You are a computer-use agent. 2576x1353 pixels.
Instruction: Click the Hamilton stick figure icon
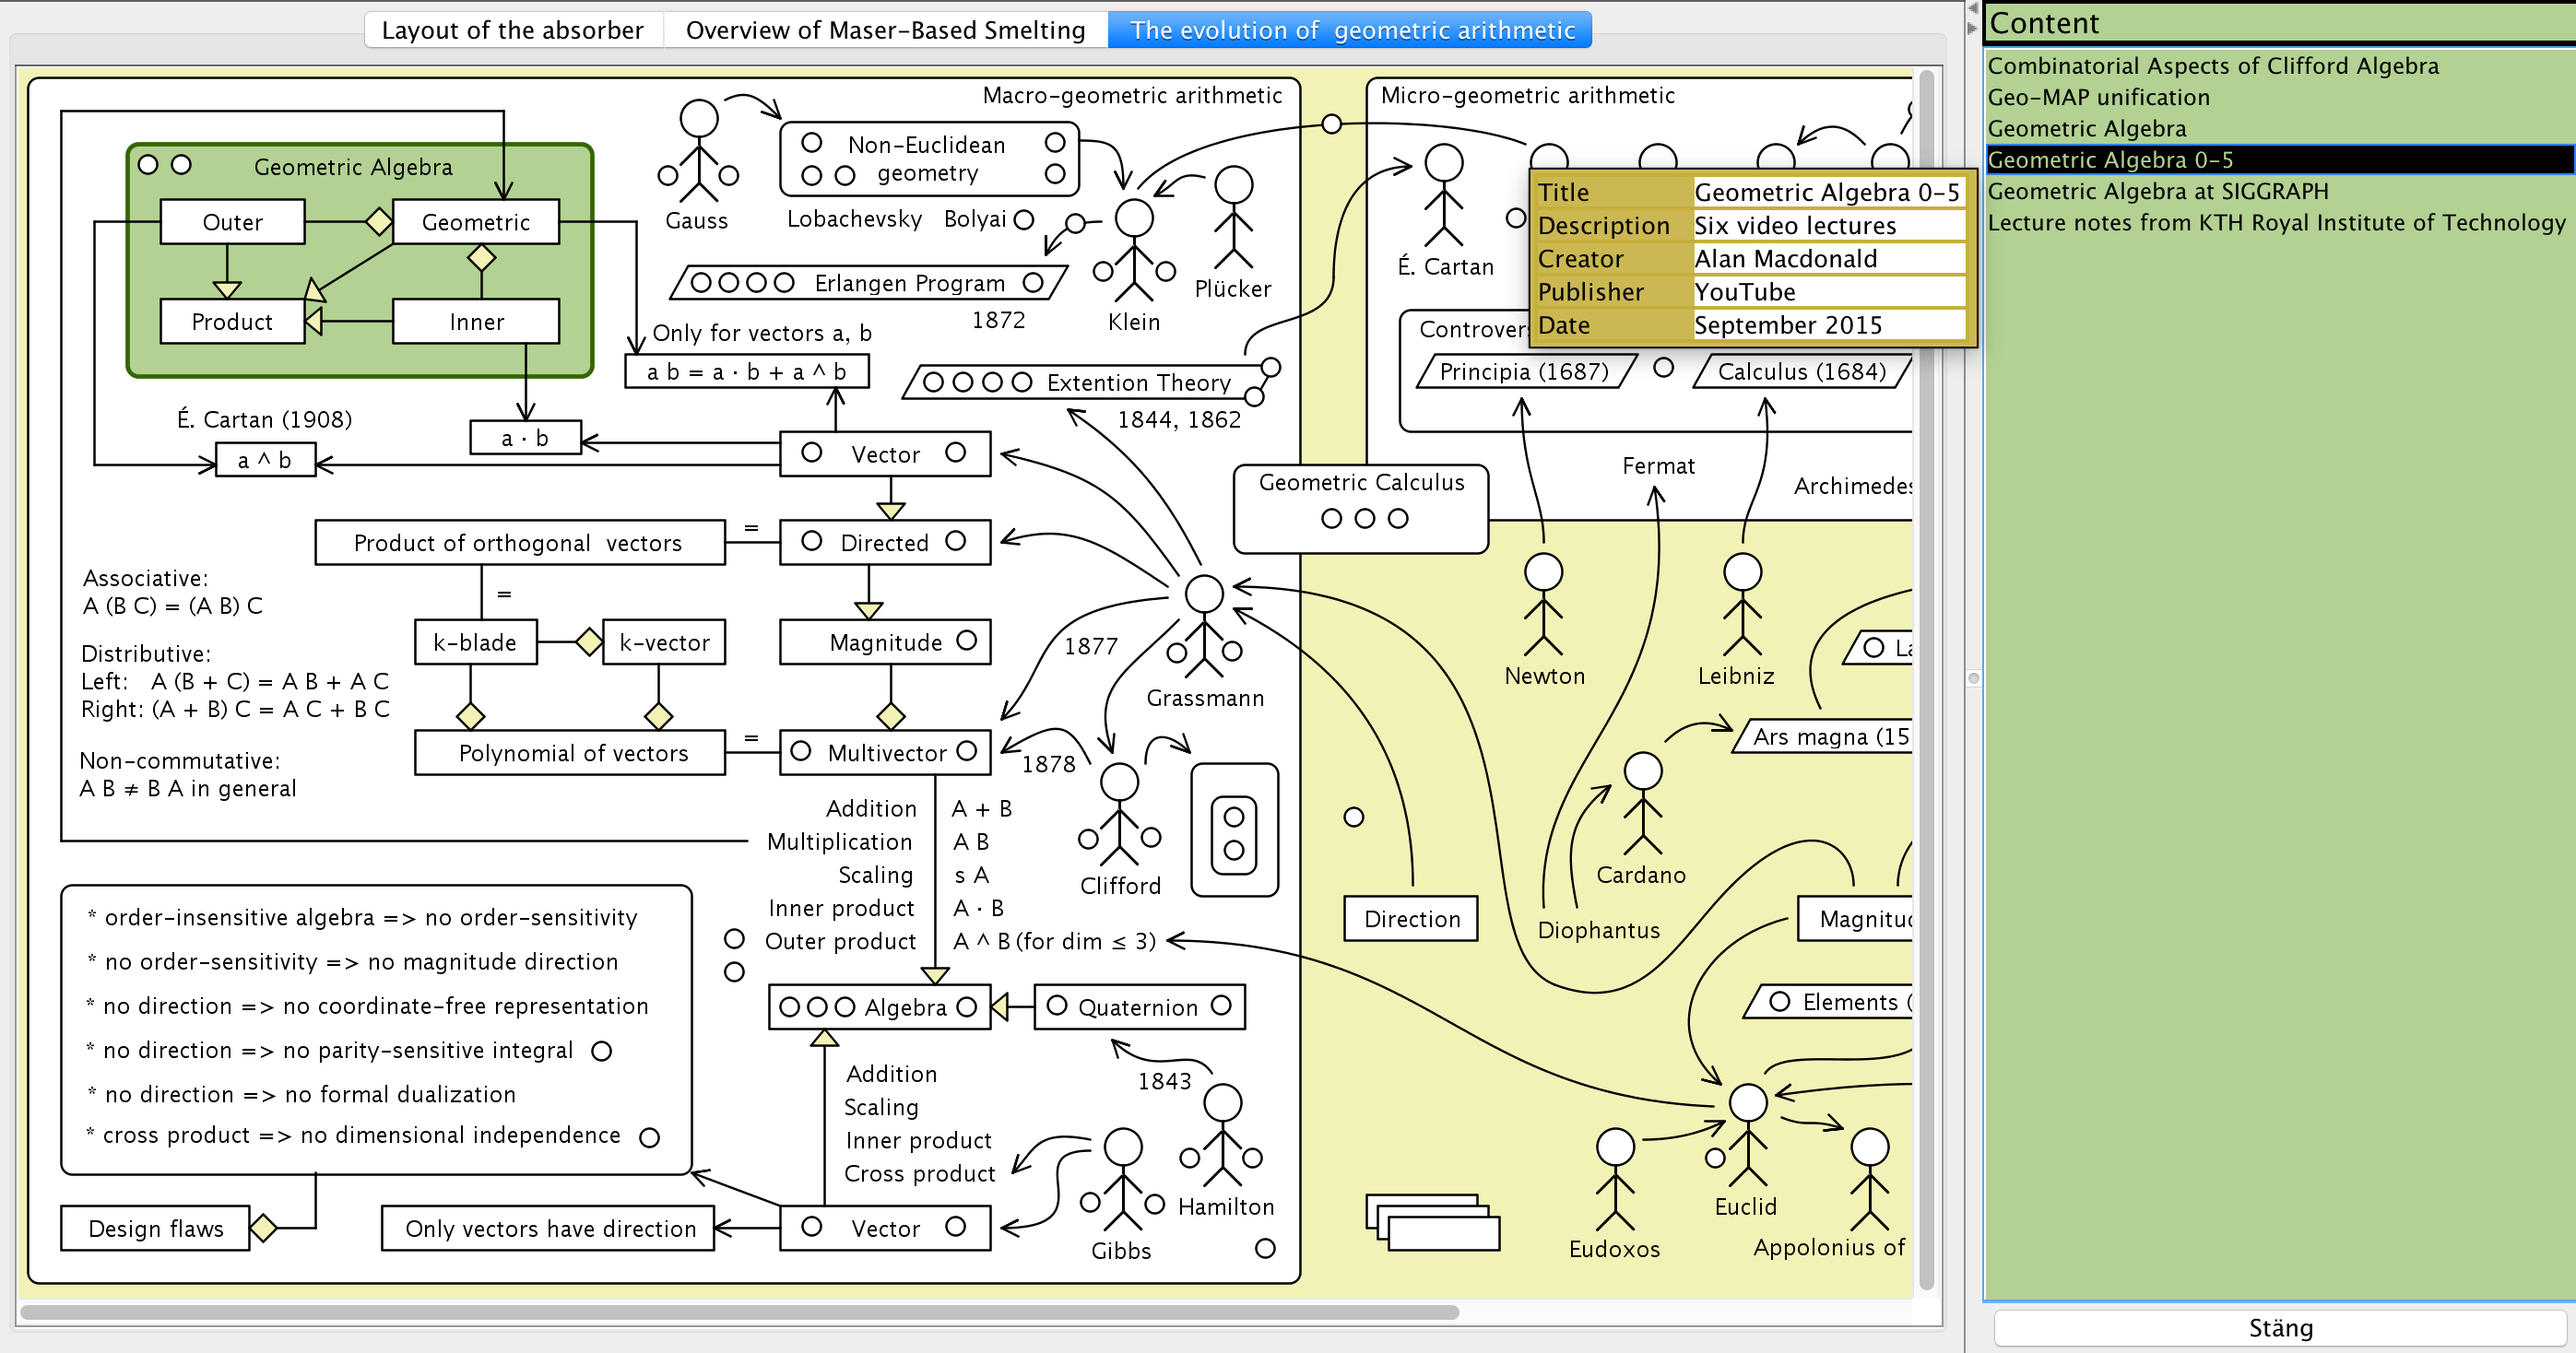coord(1222,1135)
